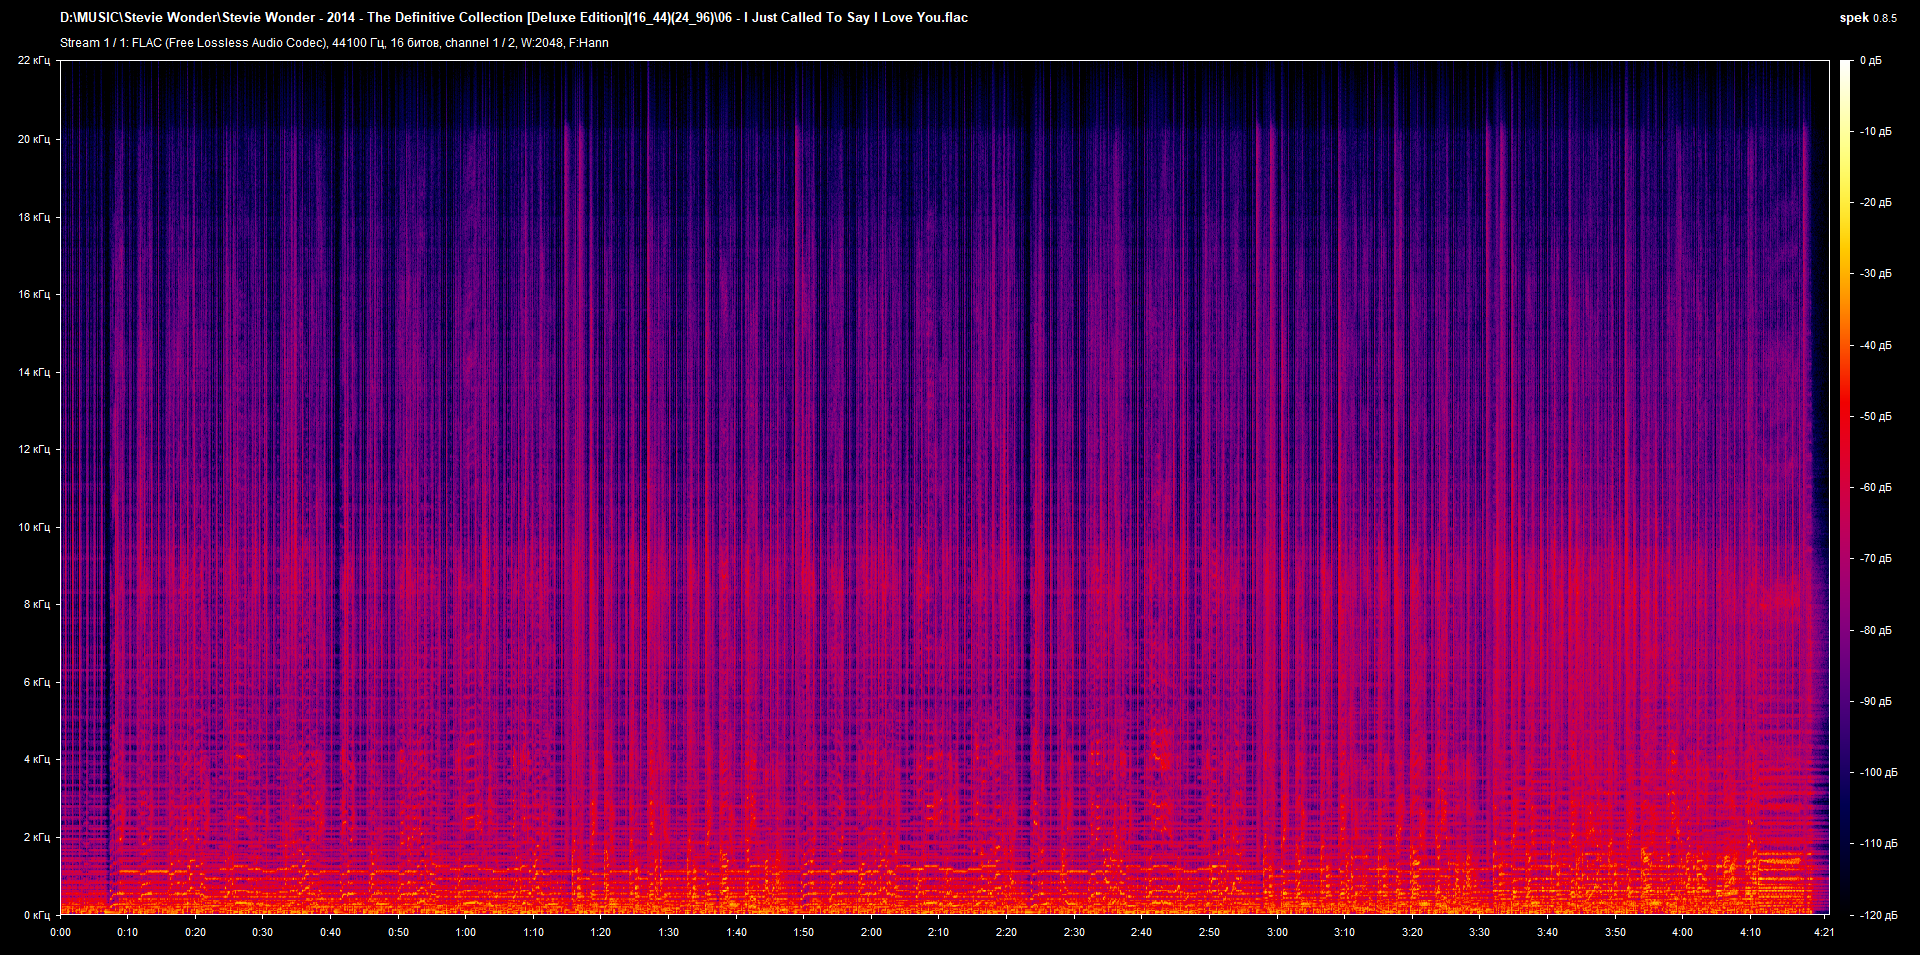Click the '-110 дБ' scale label
This screenshot has width=1920, height=955.
click(x=1878, y=844)
